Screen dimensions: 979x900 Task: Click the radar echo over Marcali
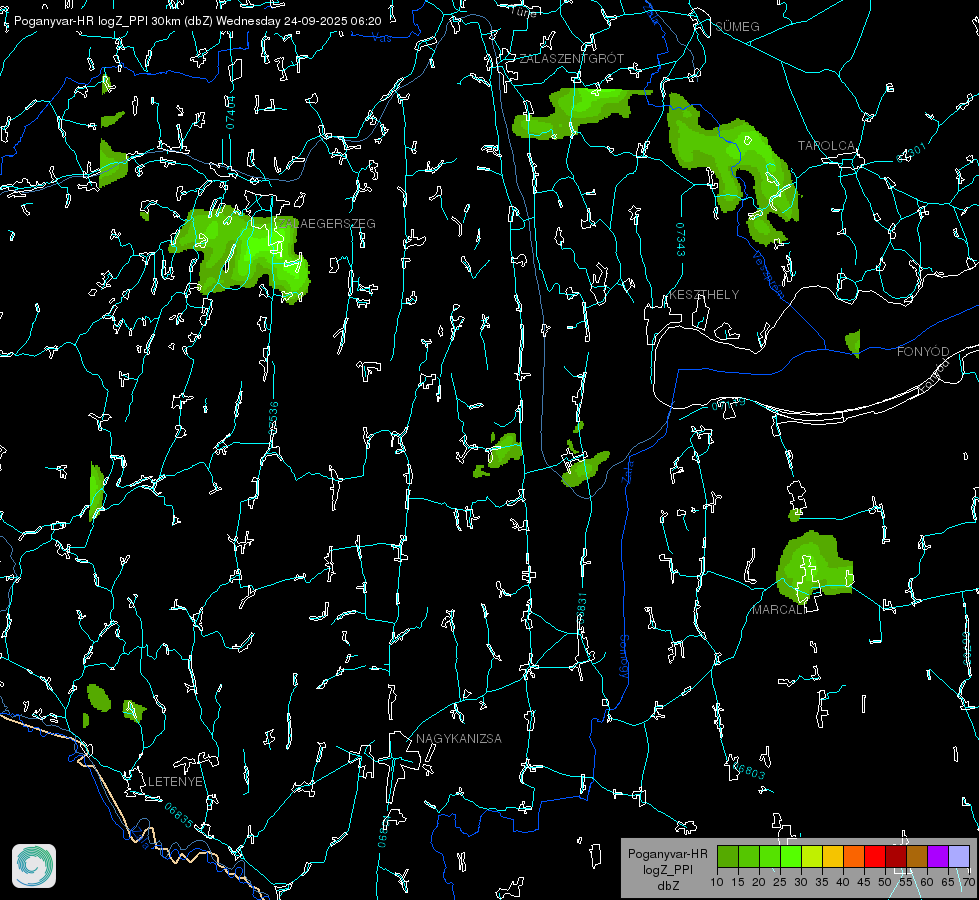click(813, 566)
